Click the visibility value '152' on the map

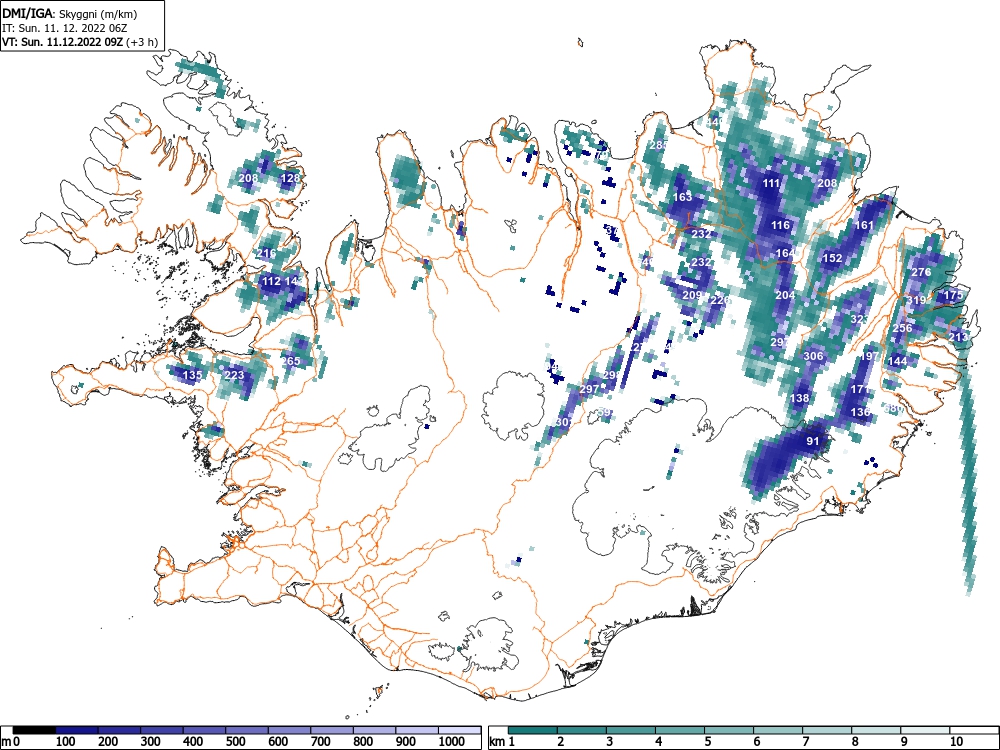click(x=832, y=258)
